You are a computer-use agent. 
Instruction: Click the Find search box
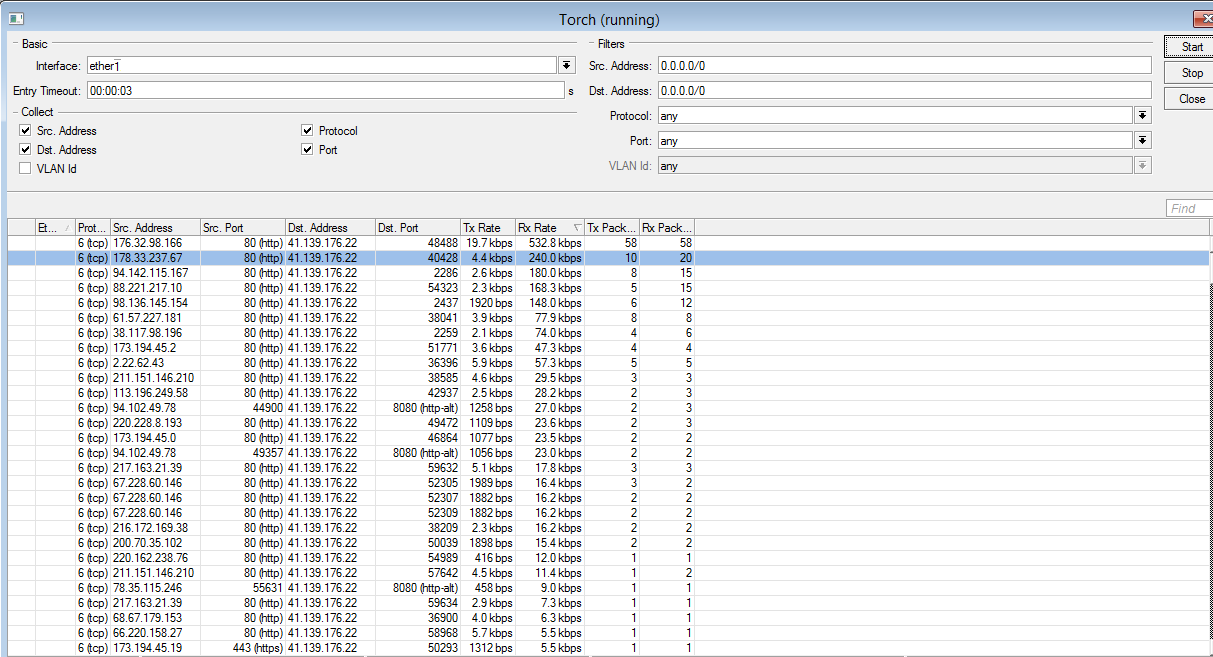tap(1189, 208)
